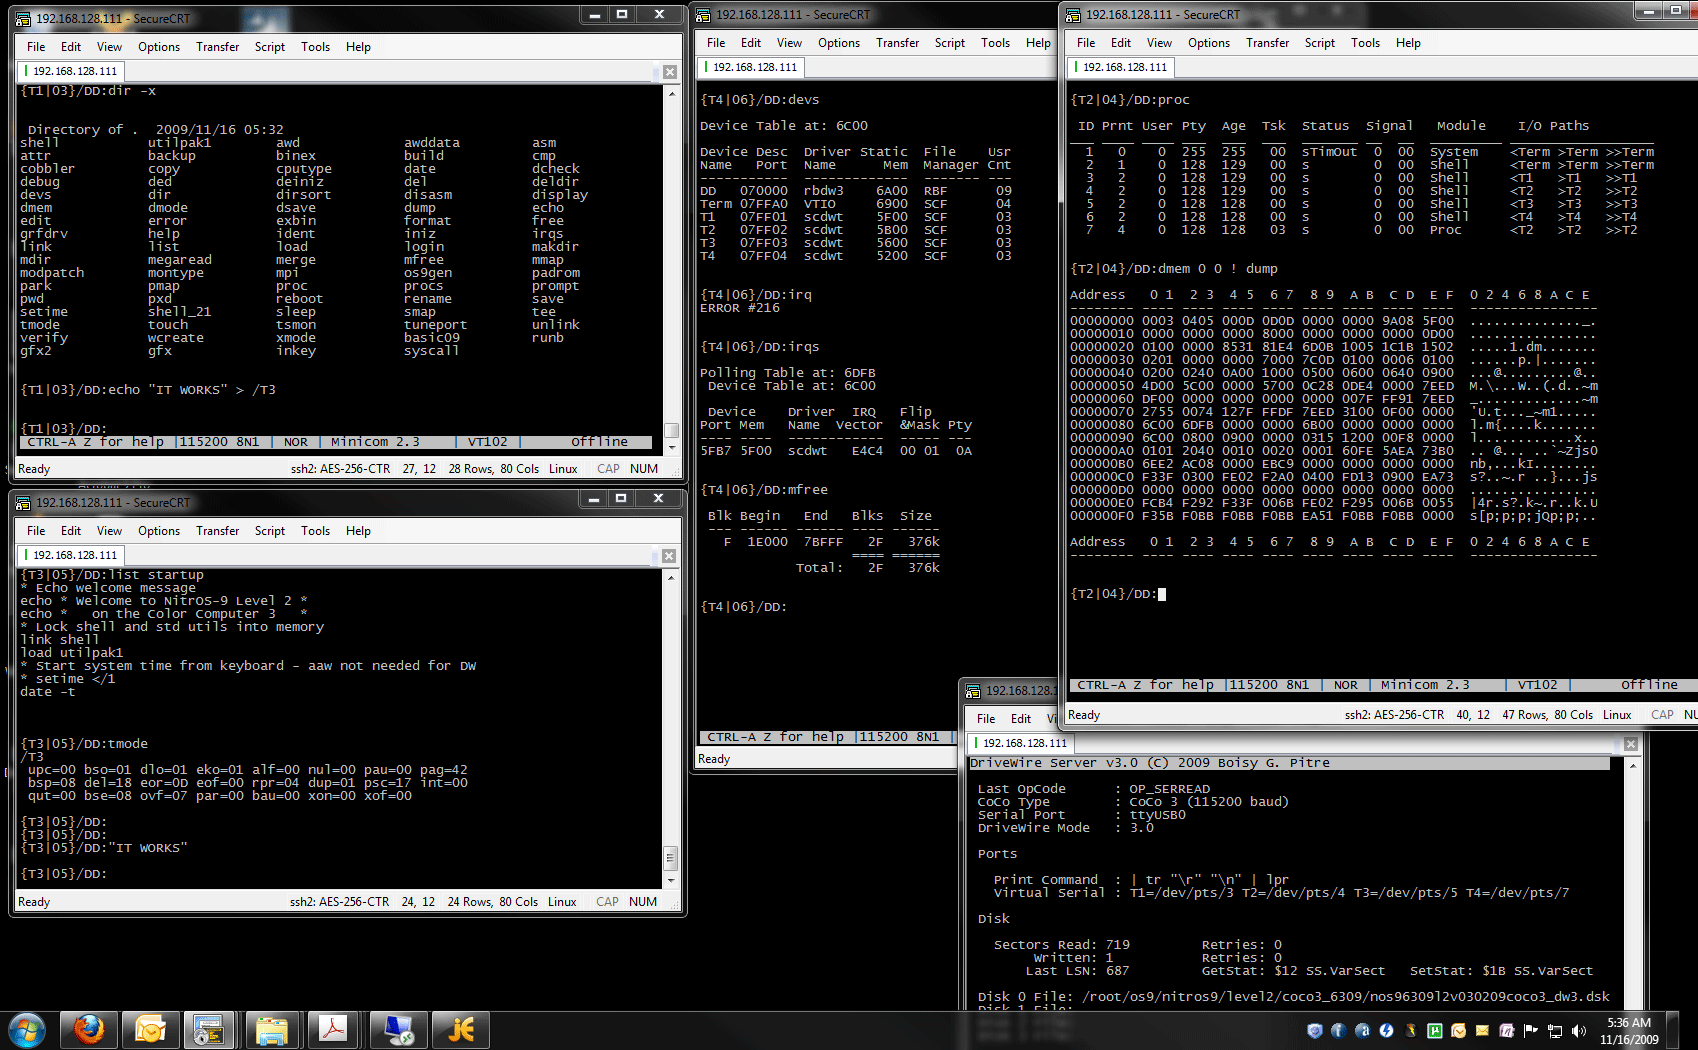
Task: Open Action Center flag tray icon
Action: (x=1531, y=1031)
